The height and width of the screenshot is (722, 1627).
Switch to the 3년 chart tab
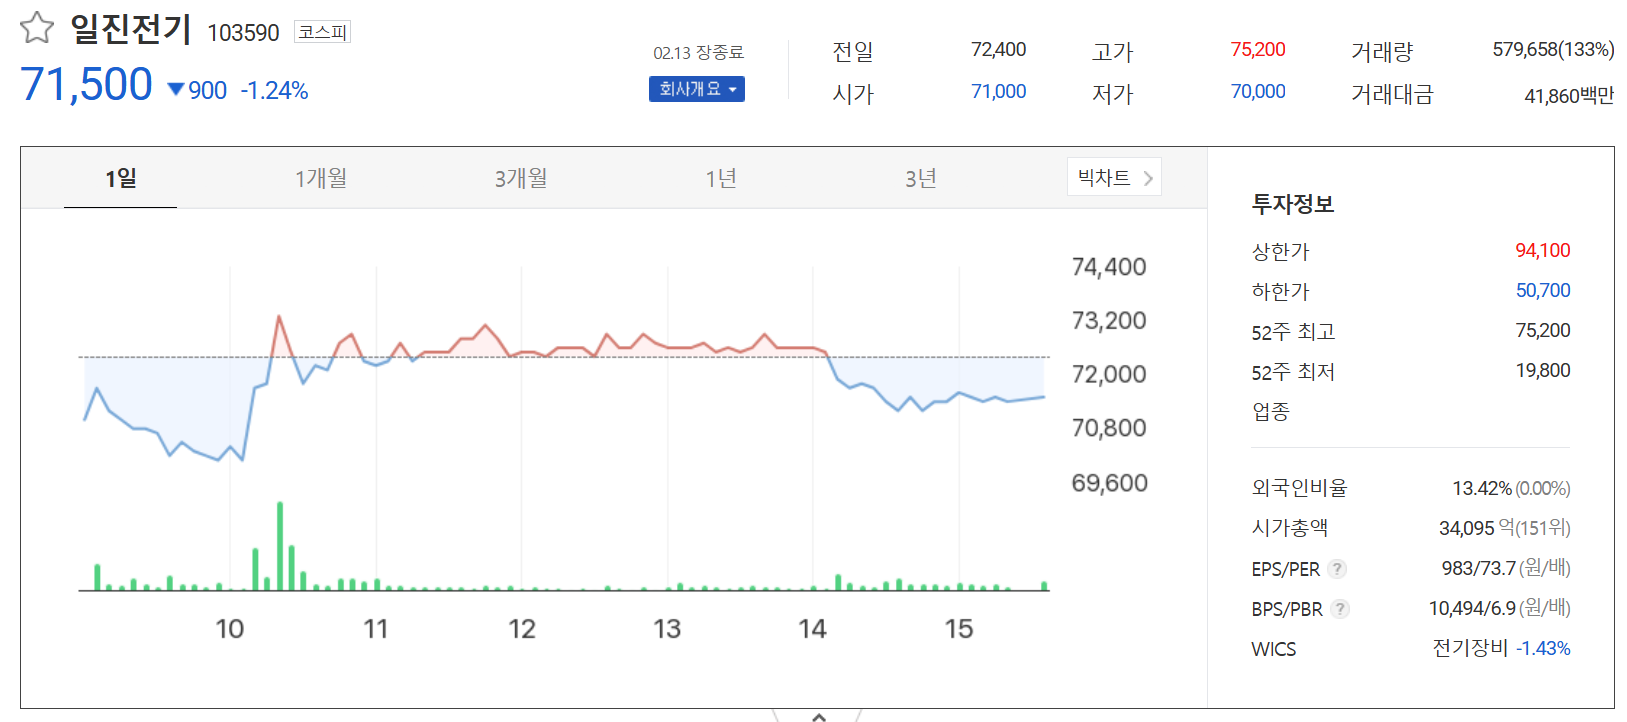[x=921, y=178]
